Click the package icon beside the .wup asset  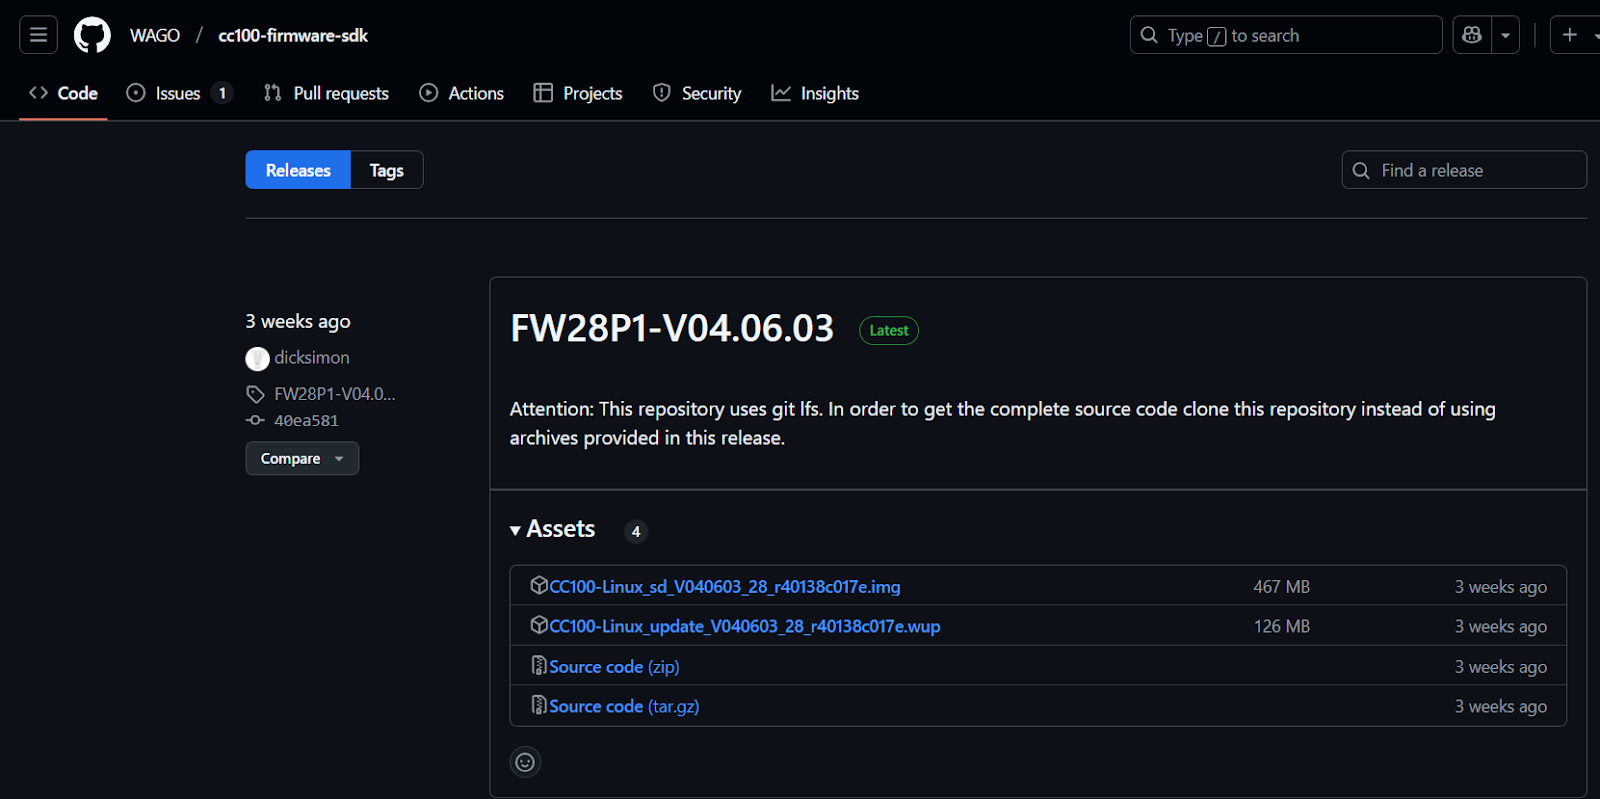pos(539,625)
